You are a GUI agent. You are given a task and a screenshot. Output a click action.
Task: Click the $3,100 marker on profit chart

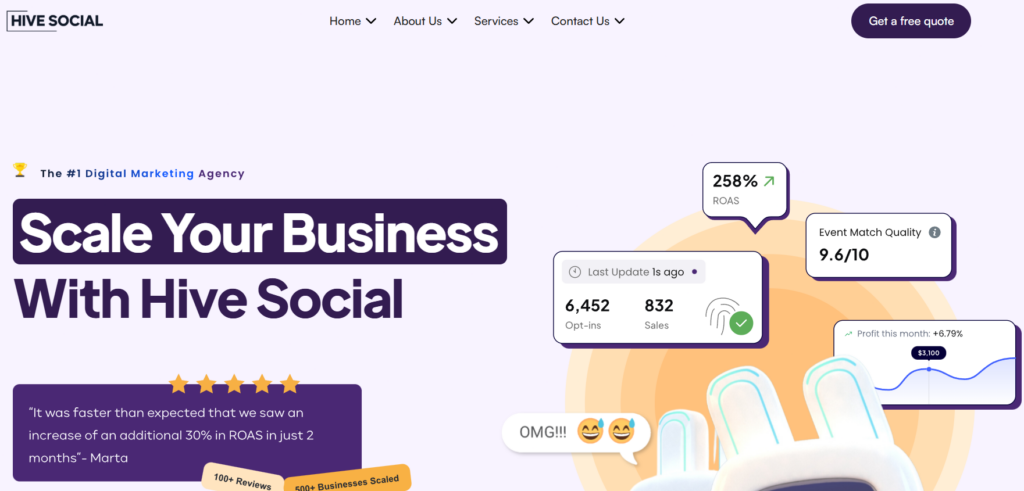[x=928, y=353]
